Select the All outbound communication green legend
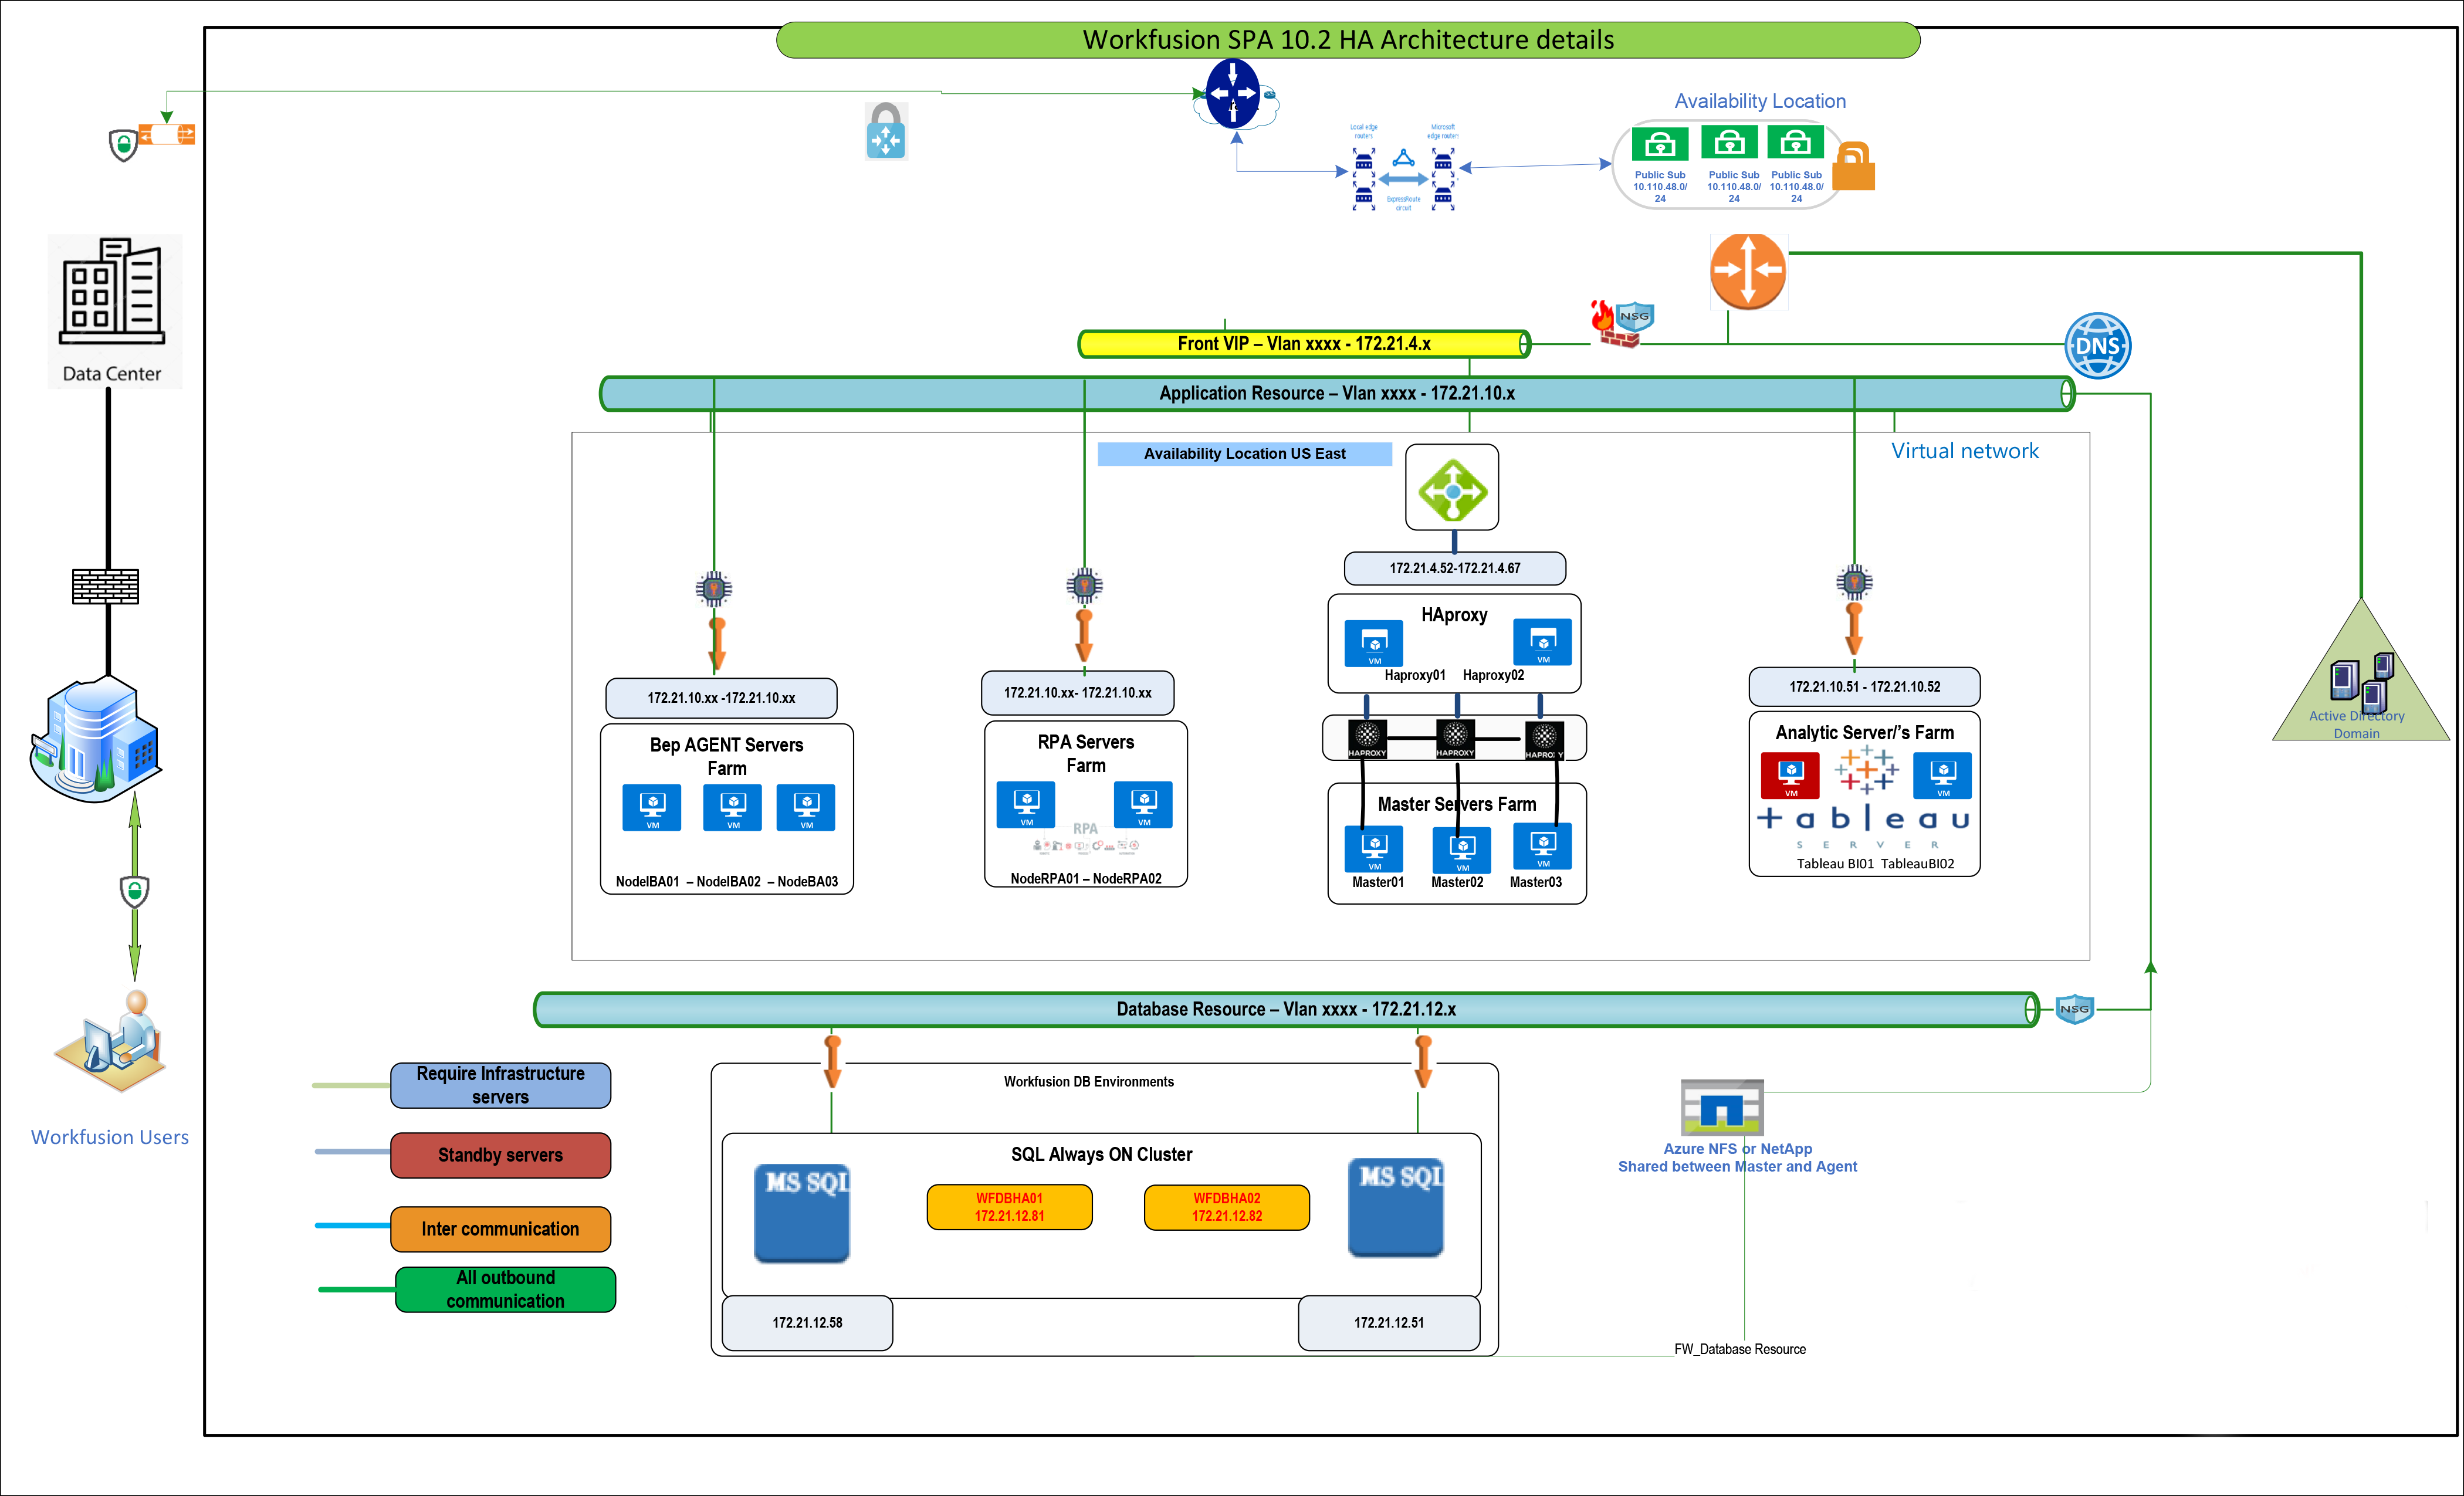This screenshot has height=1496, width=2464. pos(505,1289)
